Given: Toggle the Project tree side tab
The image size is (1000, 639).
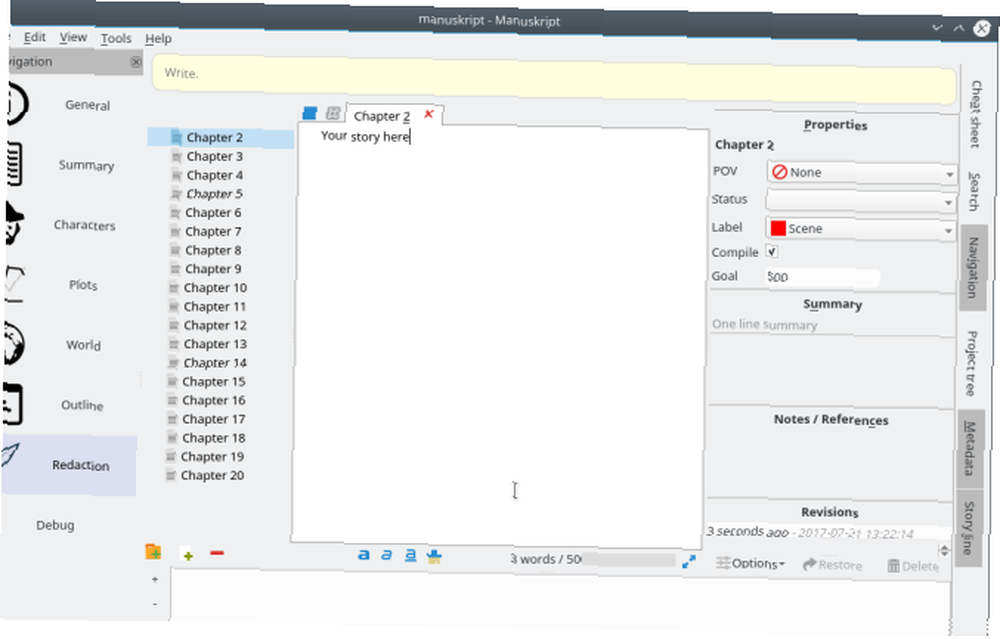Looking at the screenshot, I should pos(971,363).
